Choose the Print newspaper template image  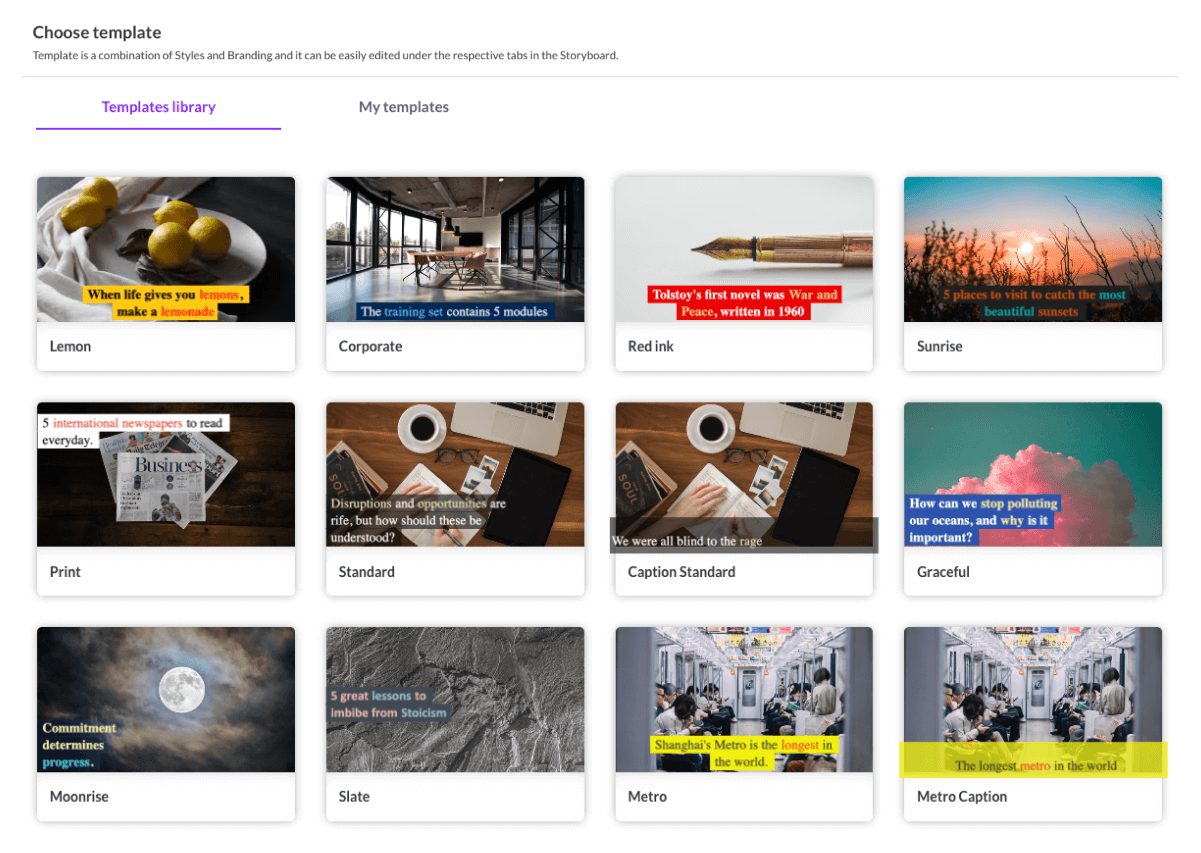(x=166, y=474)
